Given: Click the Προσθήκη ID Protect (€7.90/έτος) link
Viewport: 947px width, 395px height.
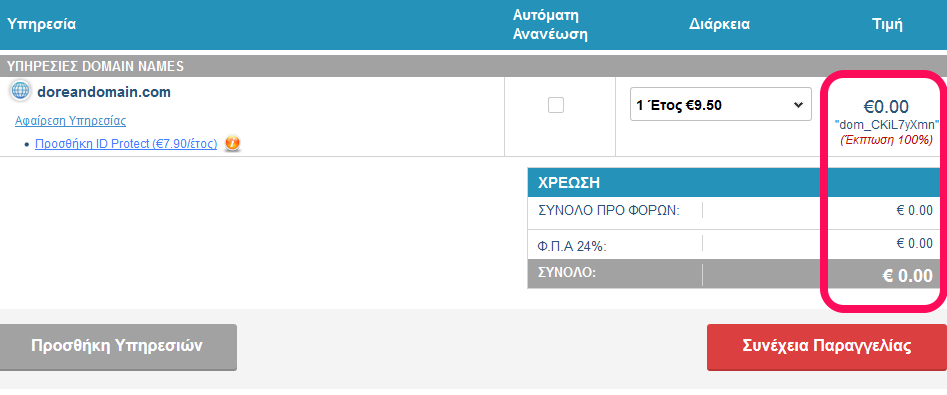Looking at the screenshot, I should coord(126,144).
